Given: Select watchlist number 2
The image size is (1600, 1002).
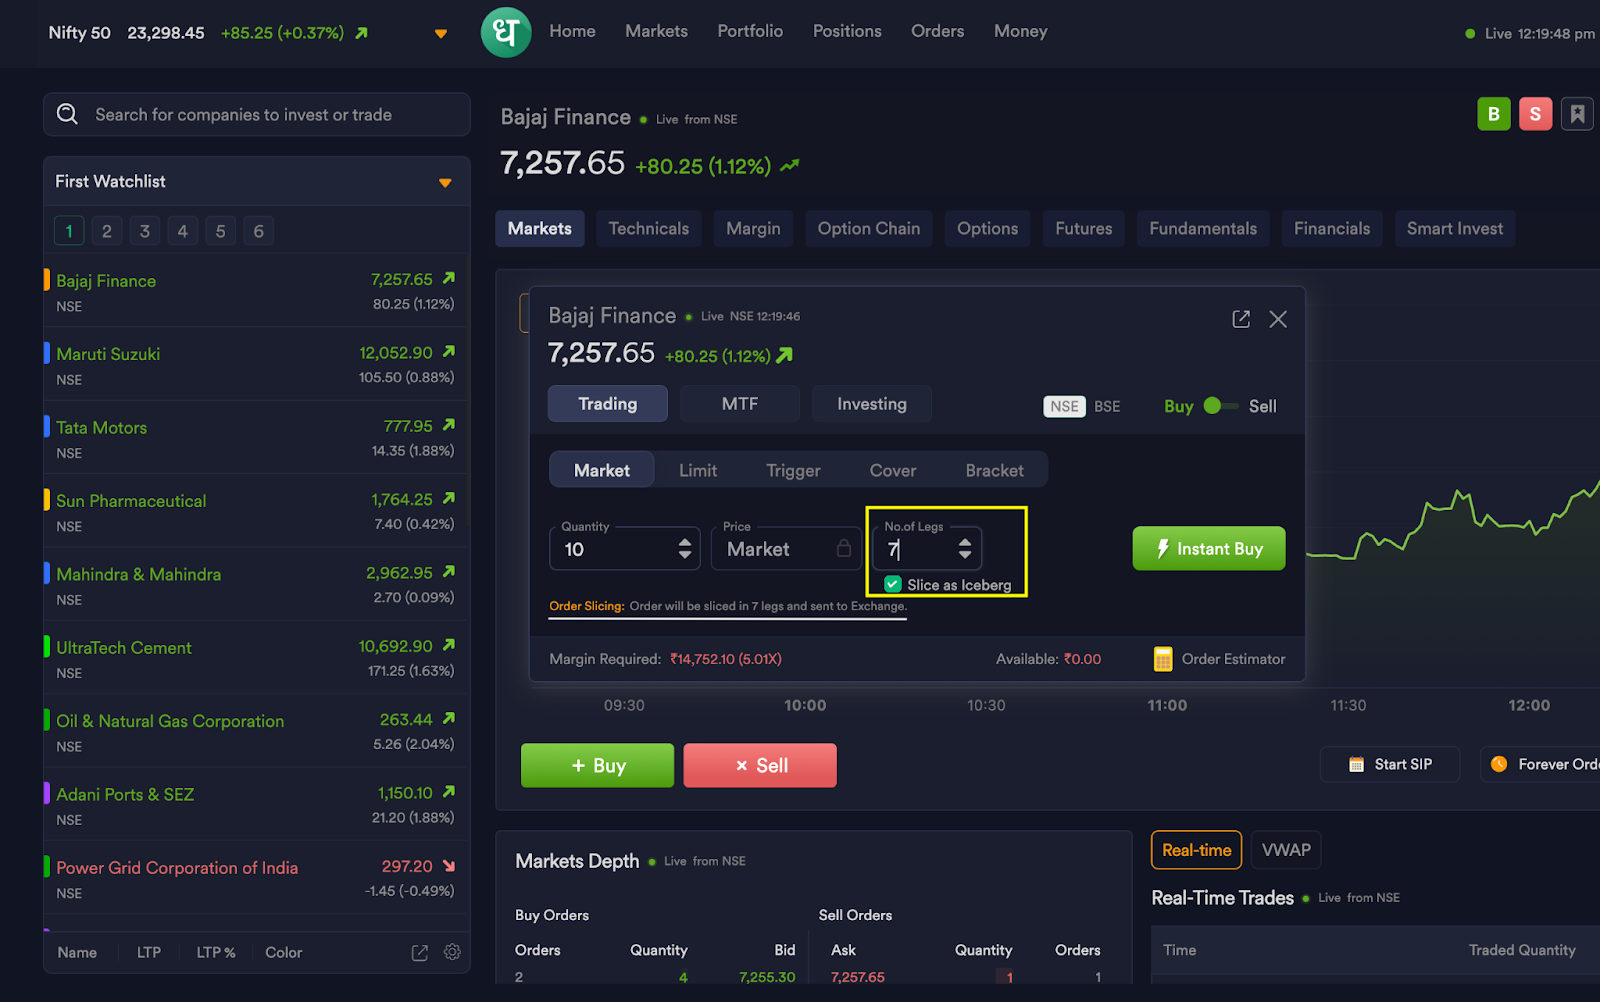Looking at the screenshot, I should click(107, 231).
